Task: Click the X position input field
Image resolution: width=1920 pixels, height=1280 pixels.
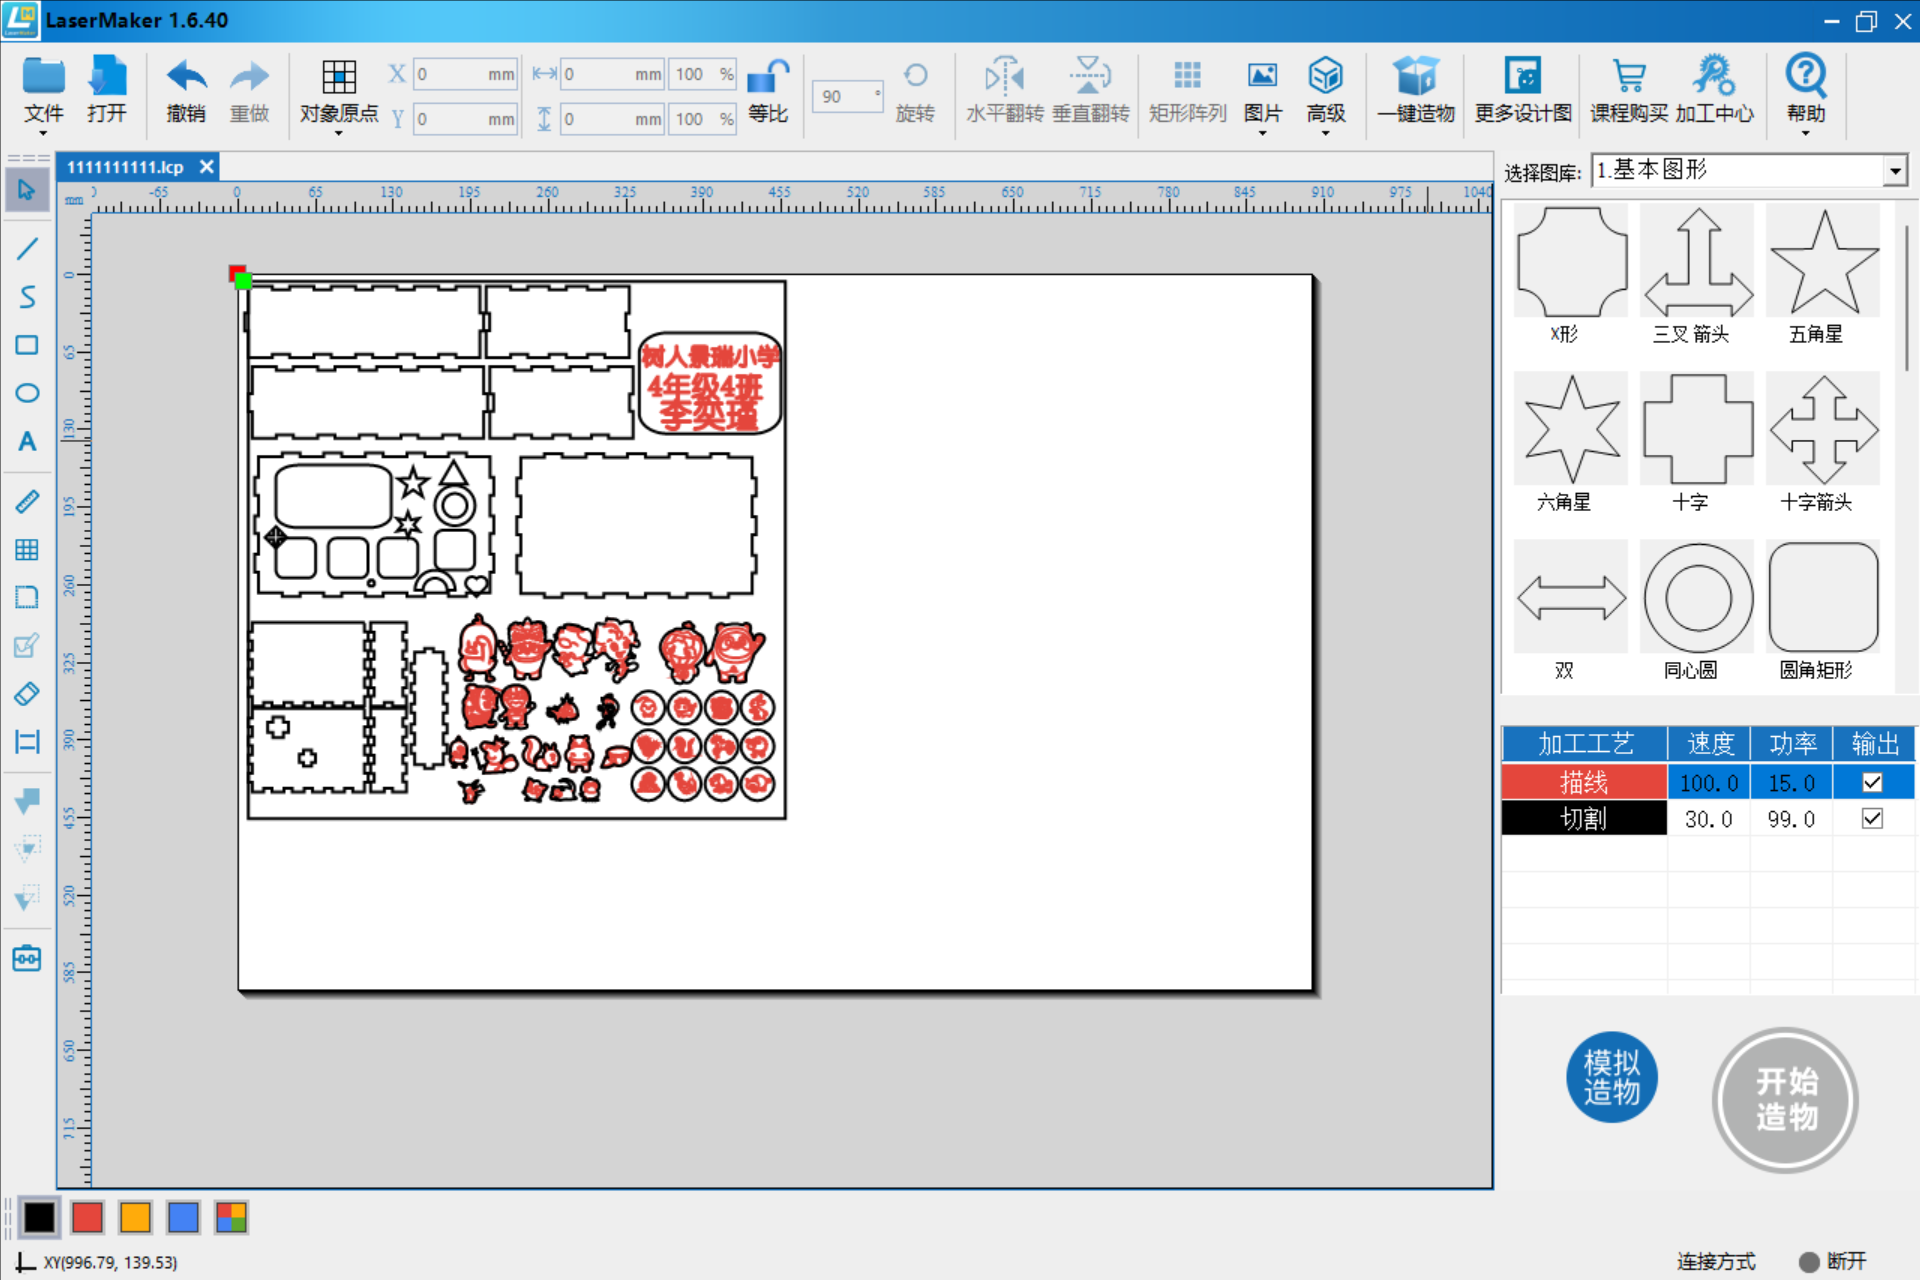Action: 466,75
